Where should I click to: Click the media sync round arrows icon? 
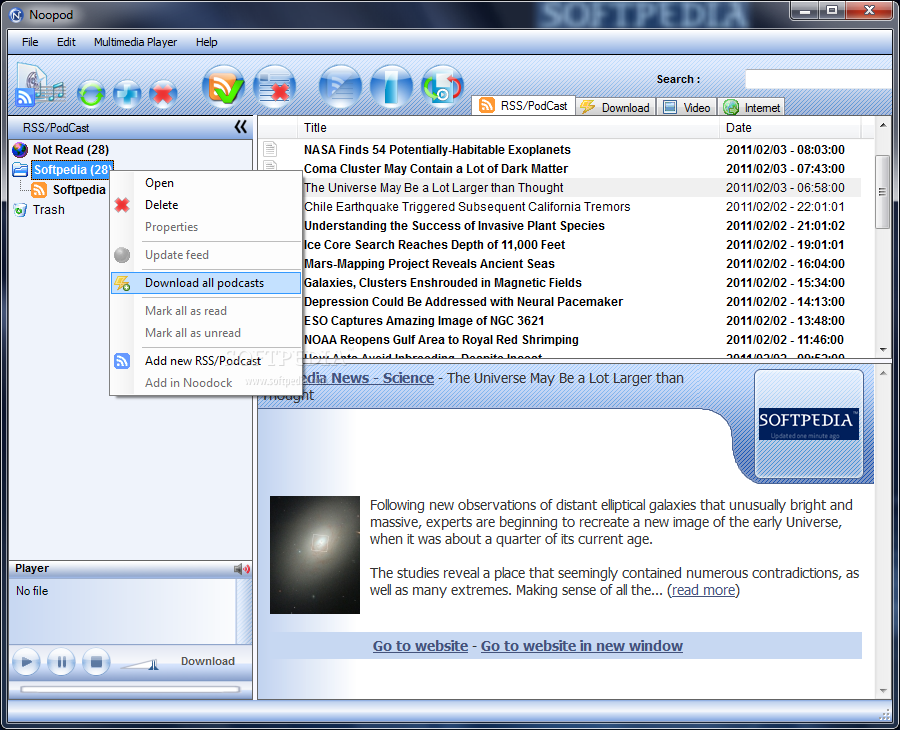pos(442,87)
